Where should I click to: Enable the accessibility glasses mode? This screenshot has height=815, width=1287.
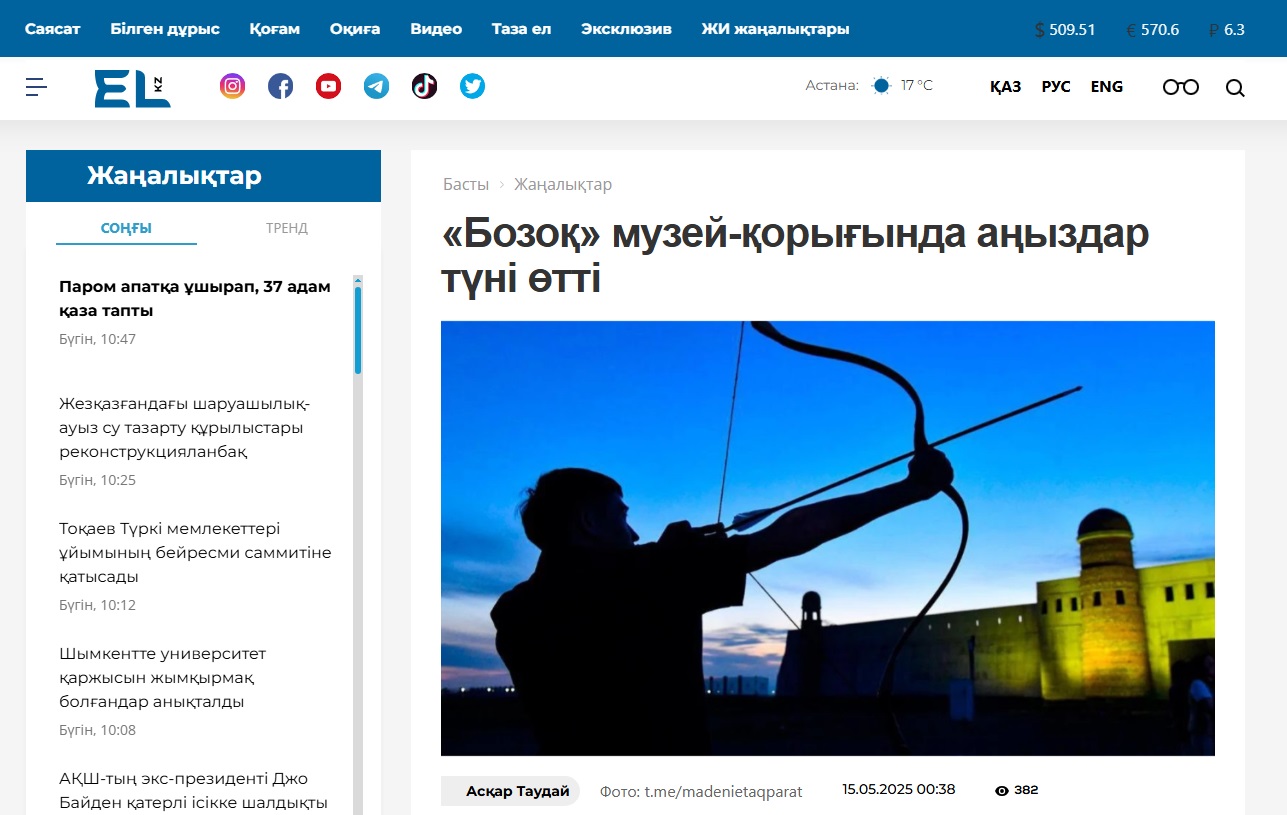(1180, 87)
